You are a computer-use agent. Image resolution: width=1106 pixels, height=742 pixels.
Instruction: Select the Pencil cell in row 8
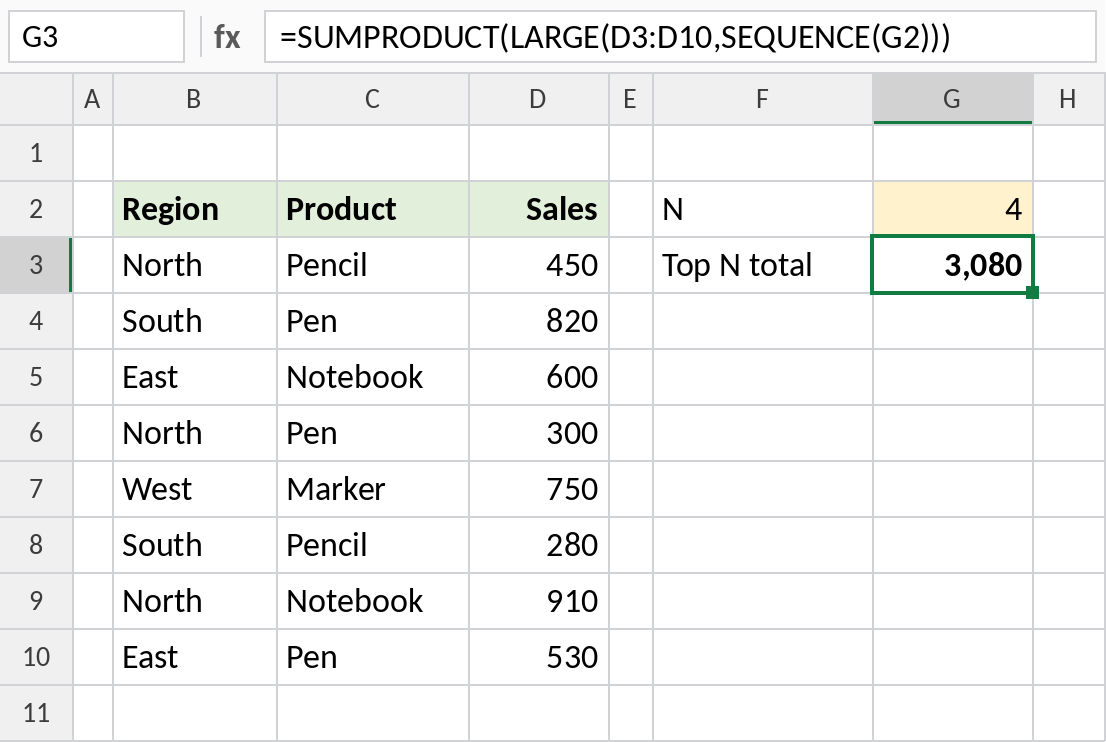point(372,545)
